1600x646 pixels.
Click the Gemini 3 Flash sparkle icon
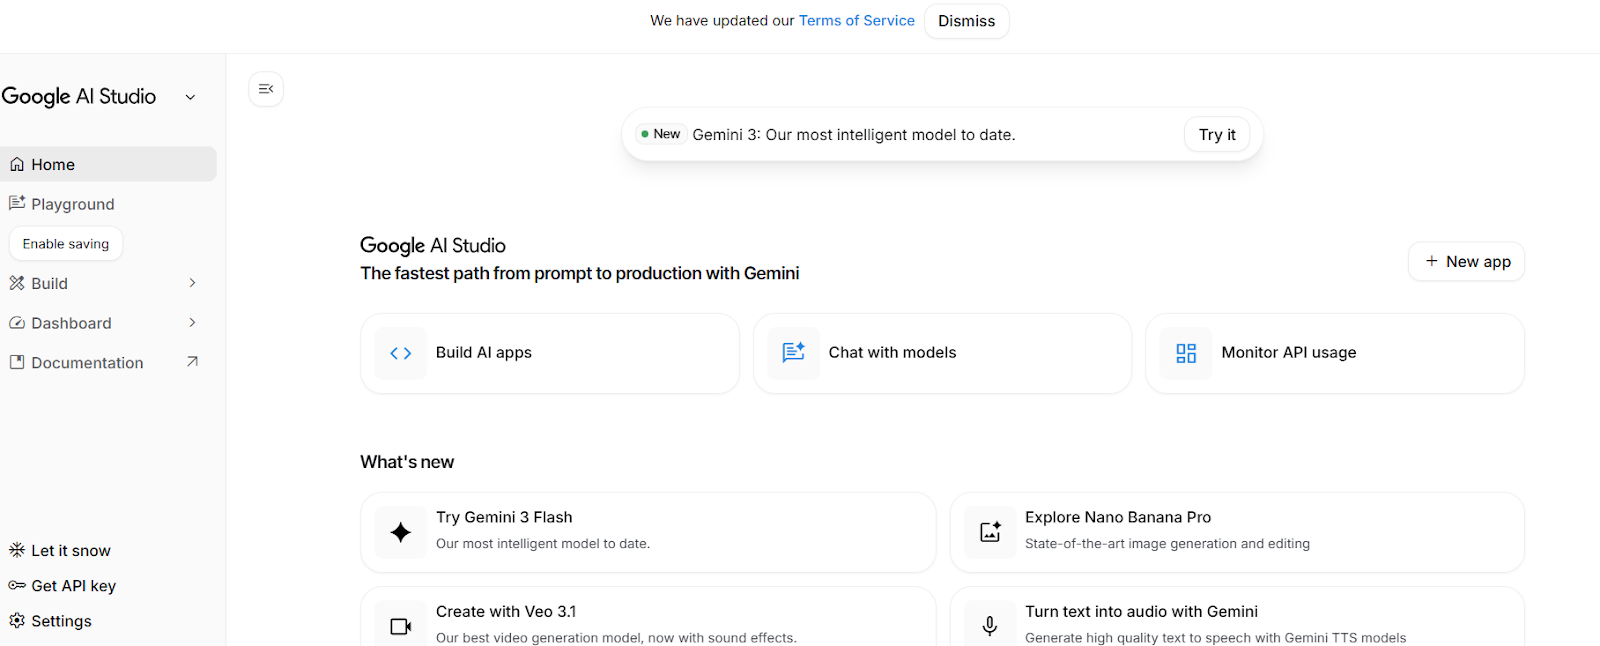click(x=400, y=532)
